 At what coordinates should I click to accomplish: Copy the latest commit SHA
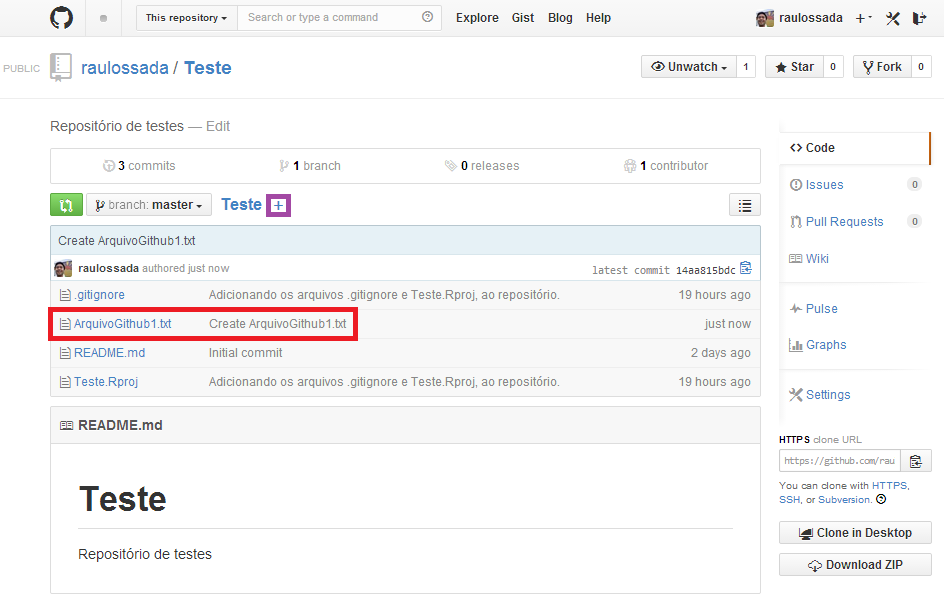(746, 268)
